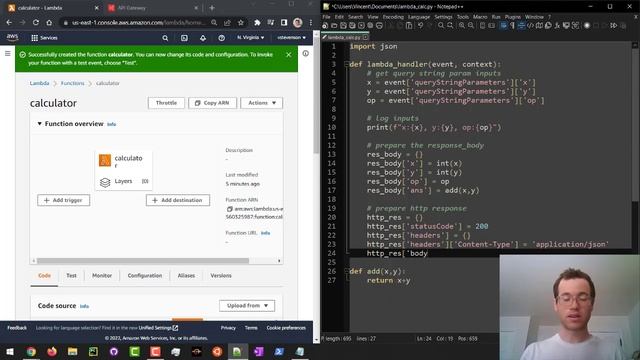This screenshot has height=360, width=640.
Task: Click Notepad++ Save icon
Action: click(x=343, y=25)
